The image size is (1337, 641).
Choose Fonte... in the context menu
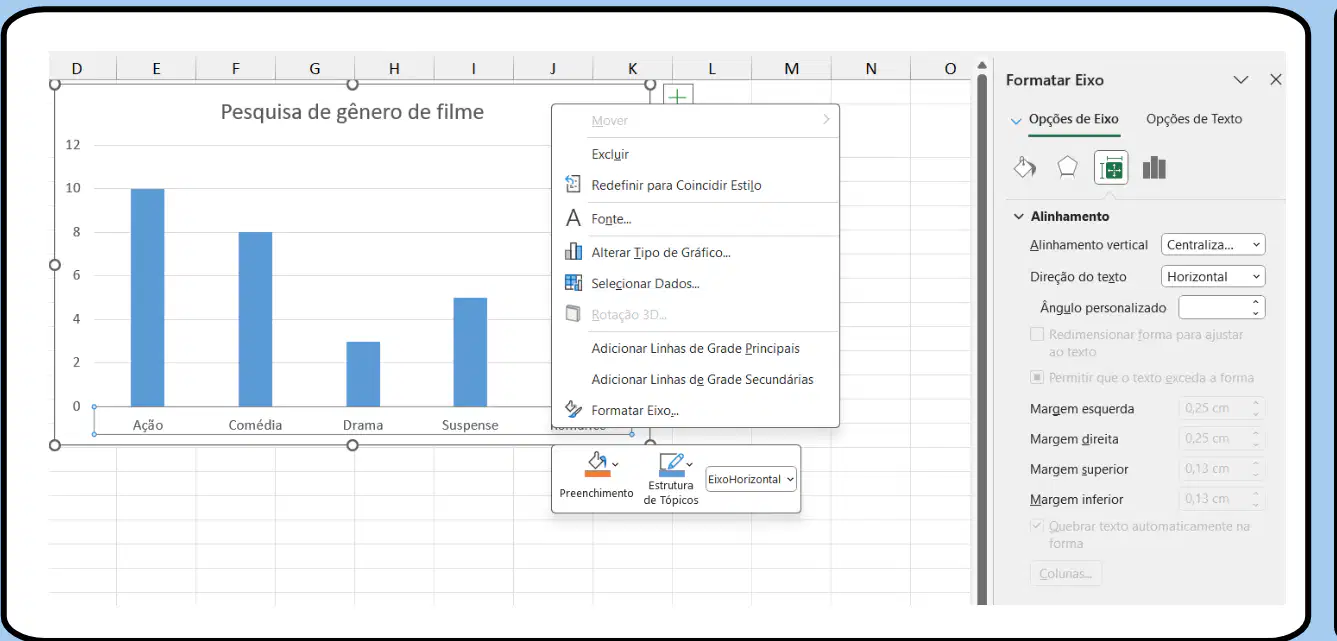pos(611,218)
